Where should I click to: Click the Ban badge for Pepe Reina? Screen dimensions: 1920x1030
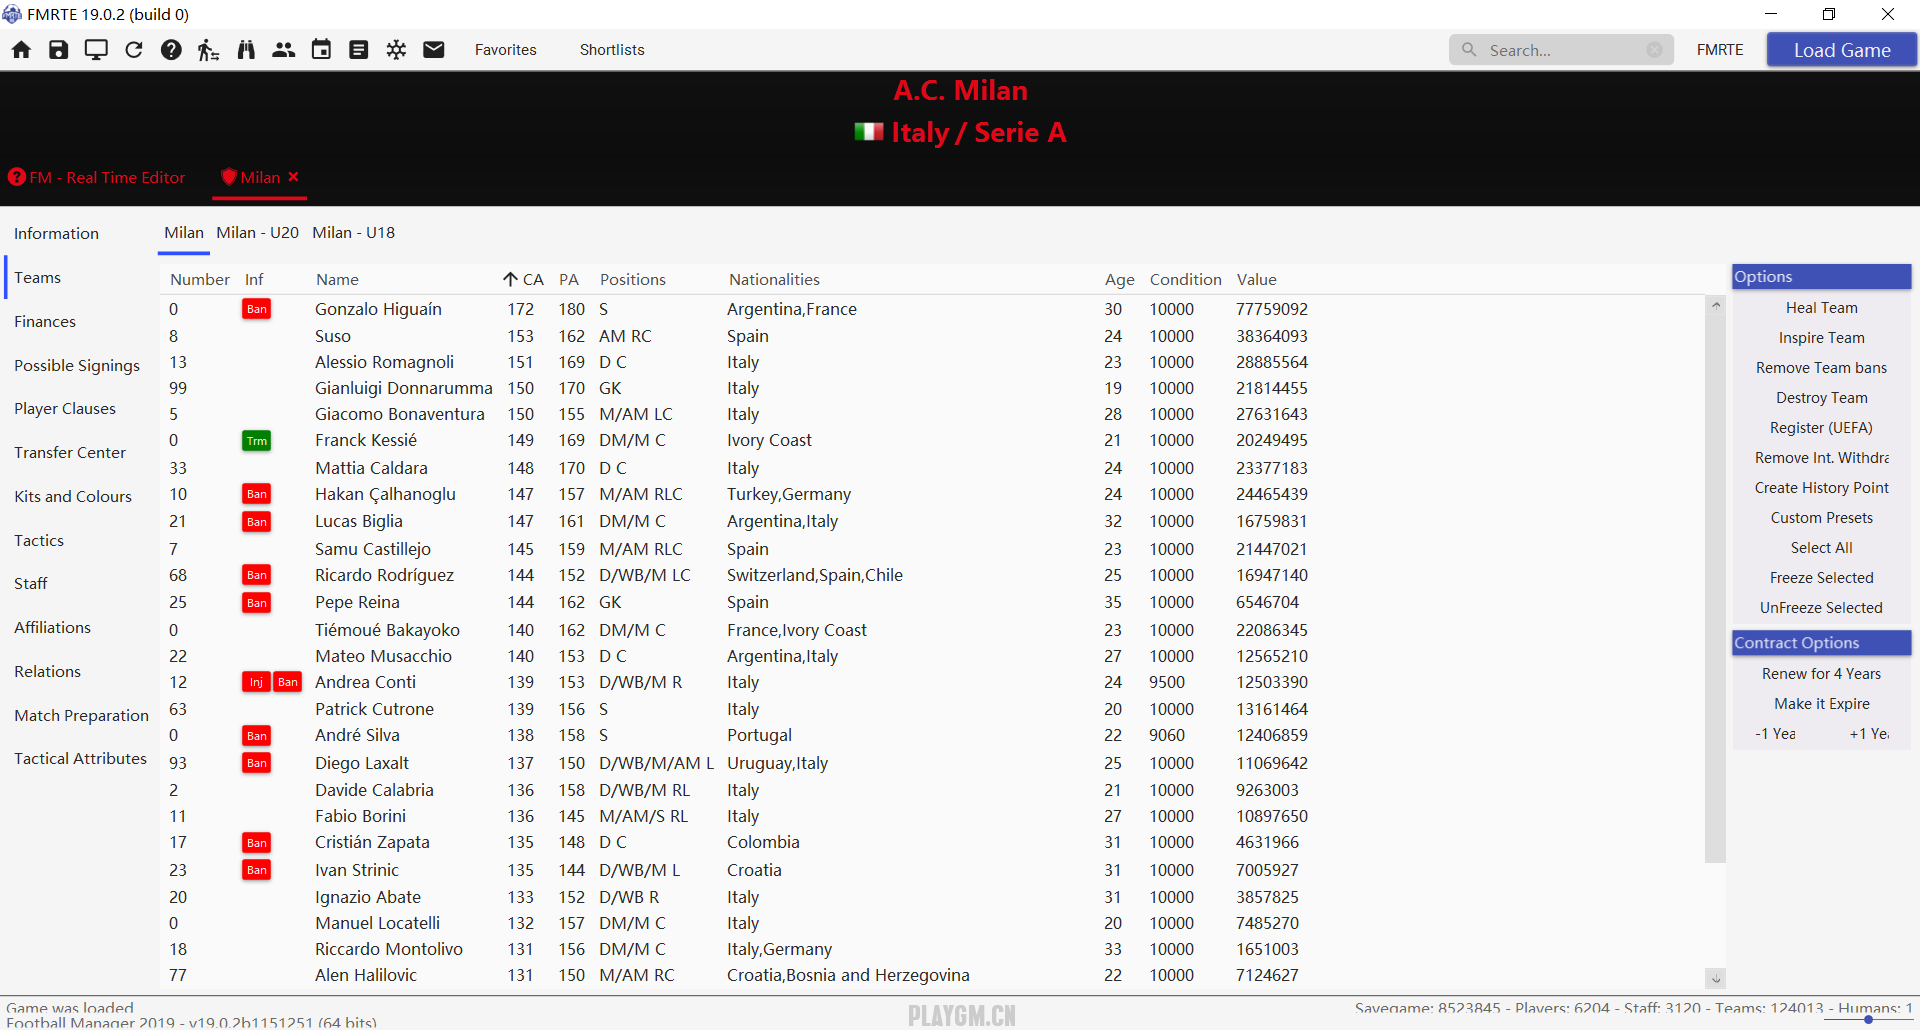pyautogui.click(x=257, y=603)
